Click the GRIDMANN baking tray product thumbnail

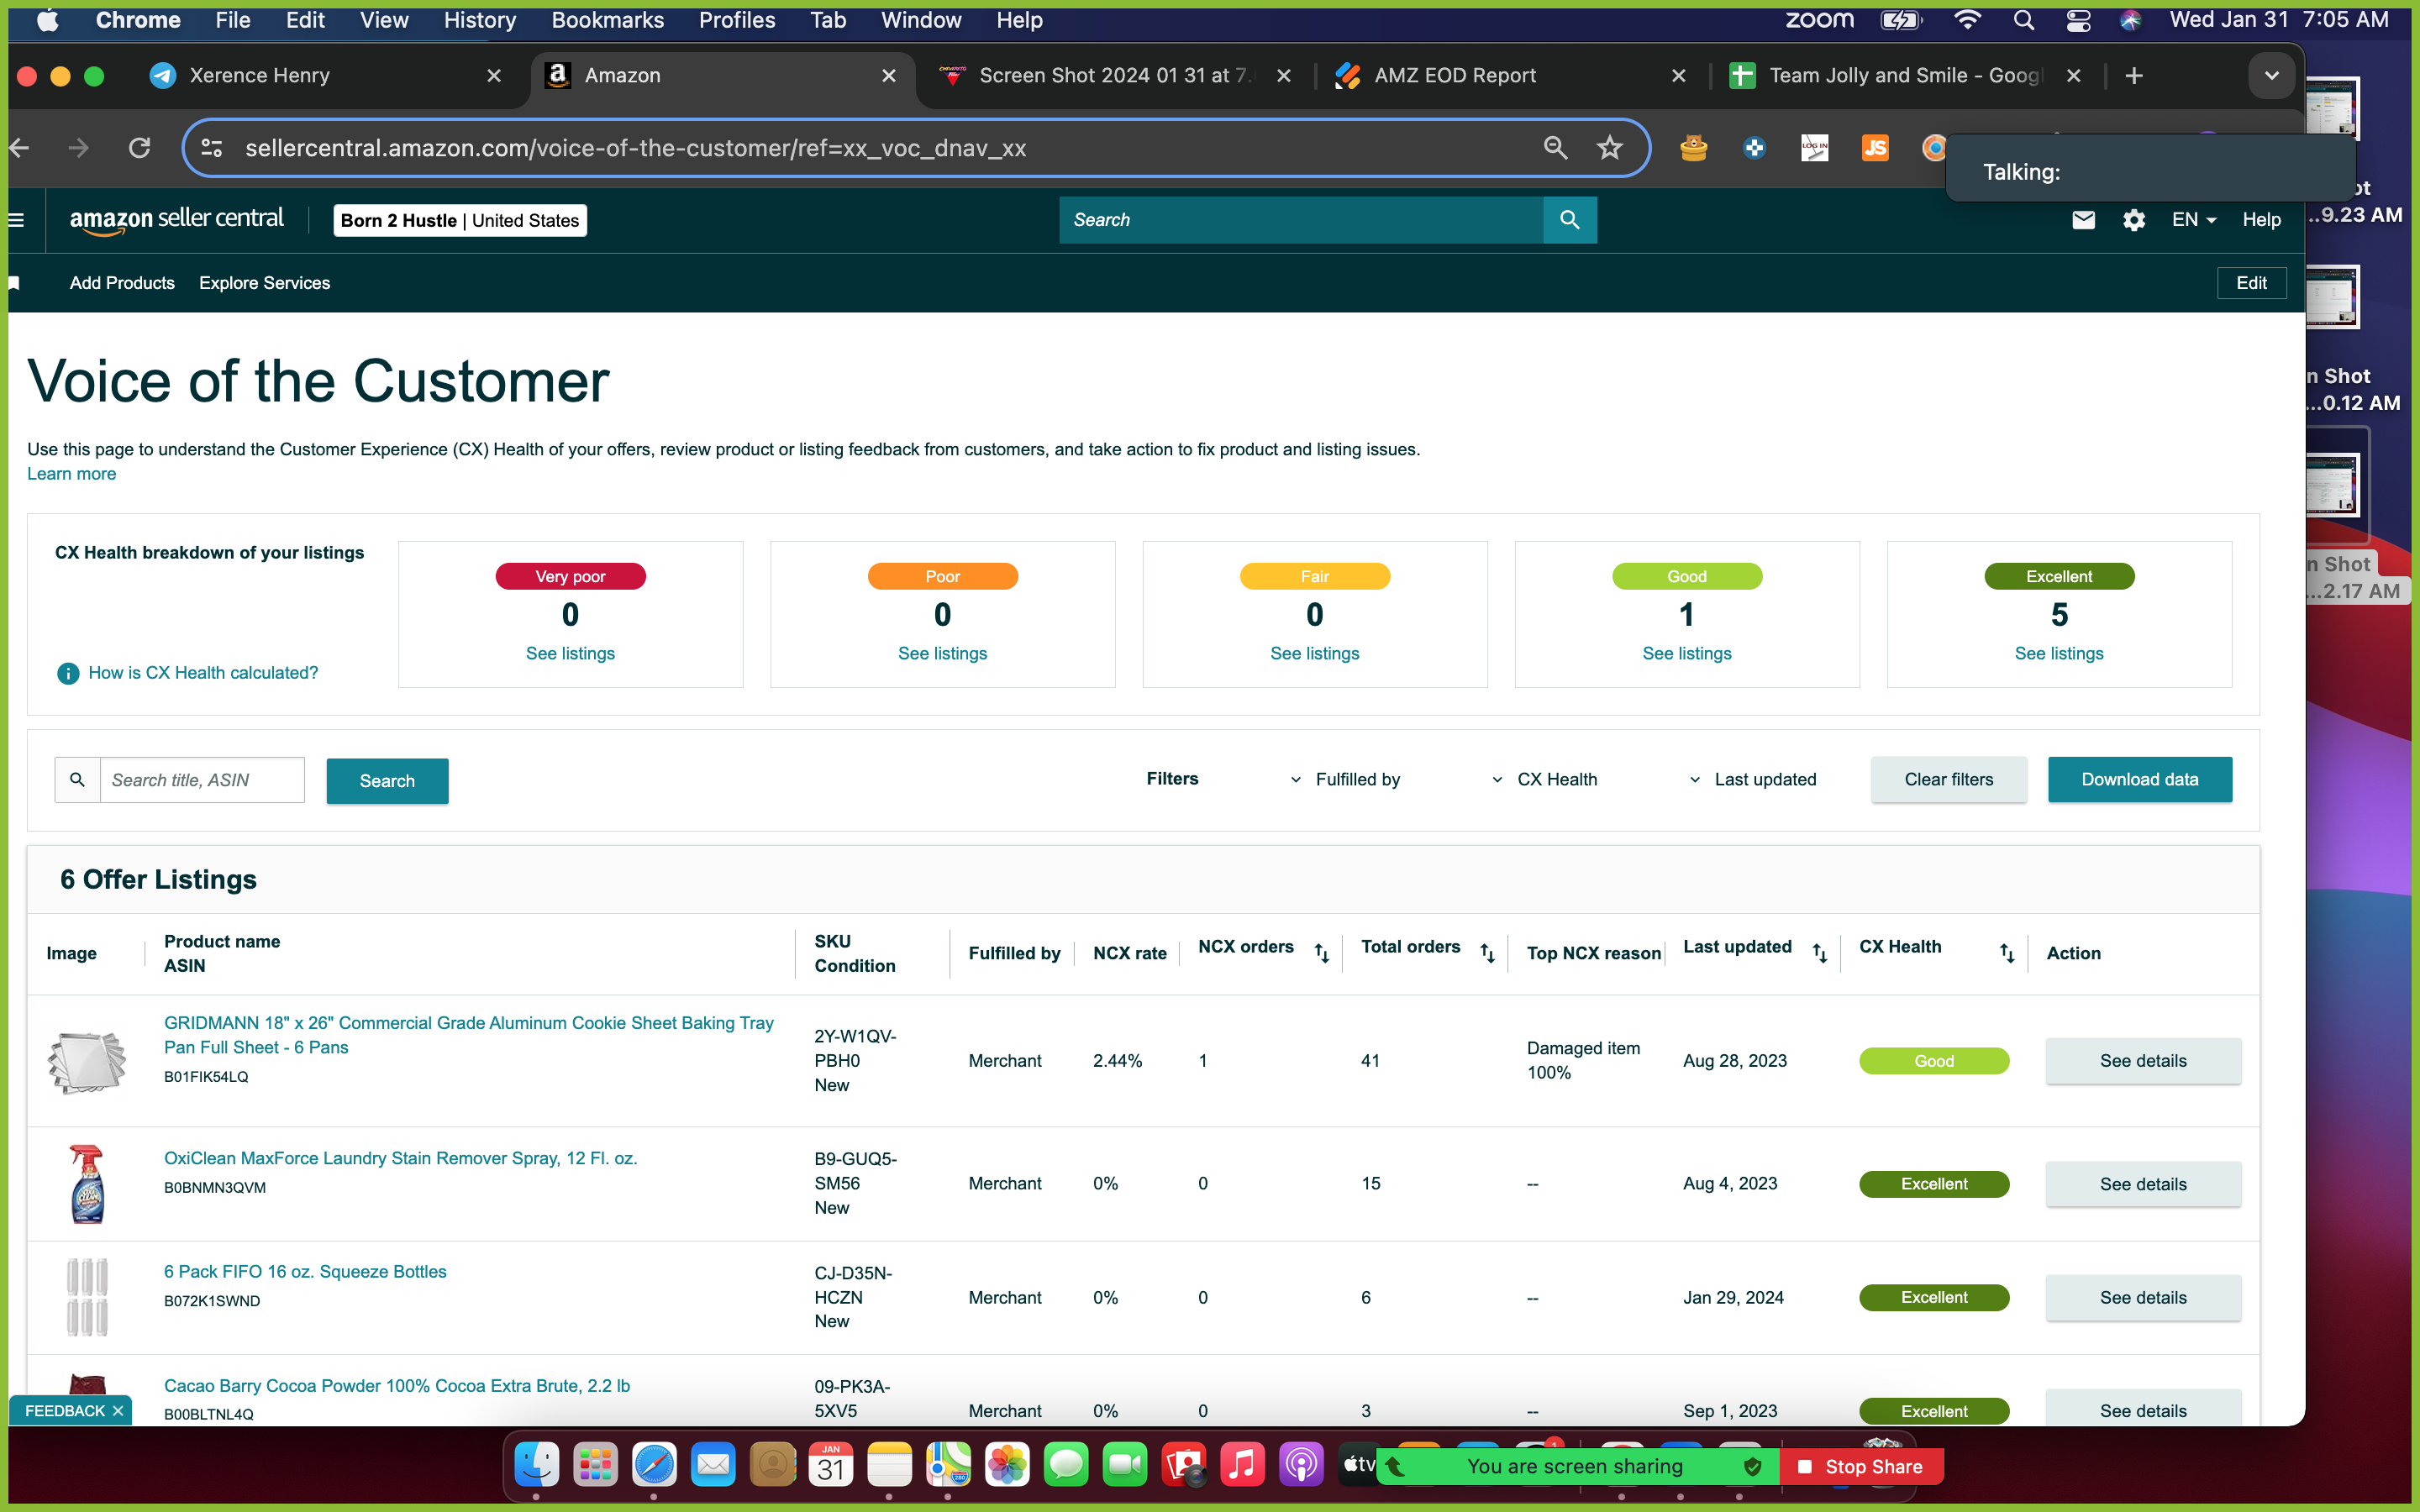(87, 1061)
